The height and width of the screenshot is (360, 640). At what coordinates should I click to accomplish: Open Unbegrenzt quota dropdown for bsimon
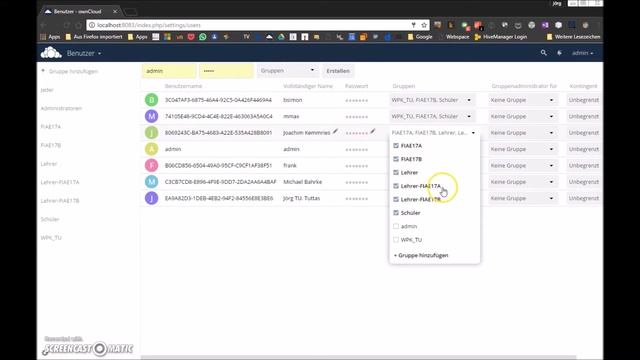[584, 100]
